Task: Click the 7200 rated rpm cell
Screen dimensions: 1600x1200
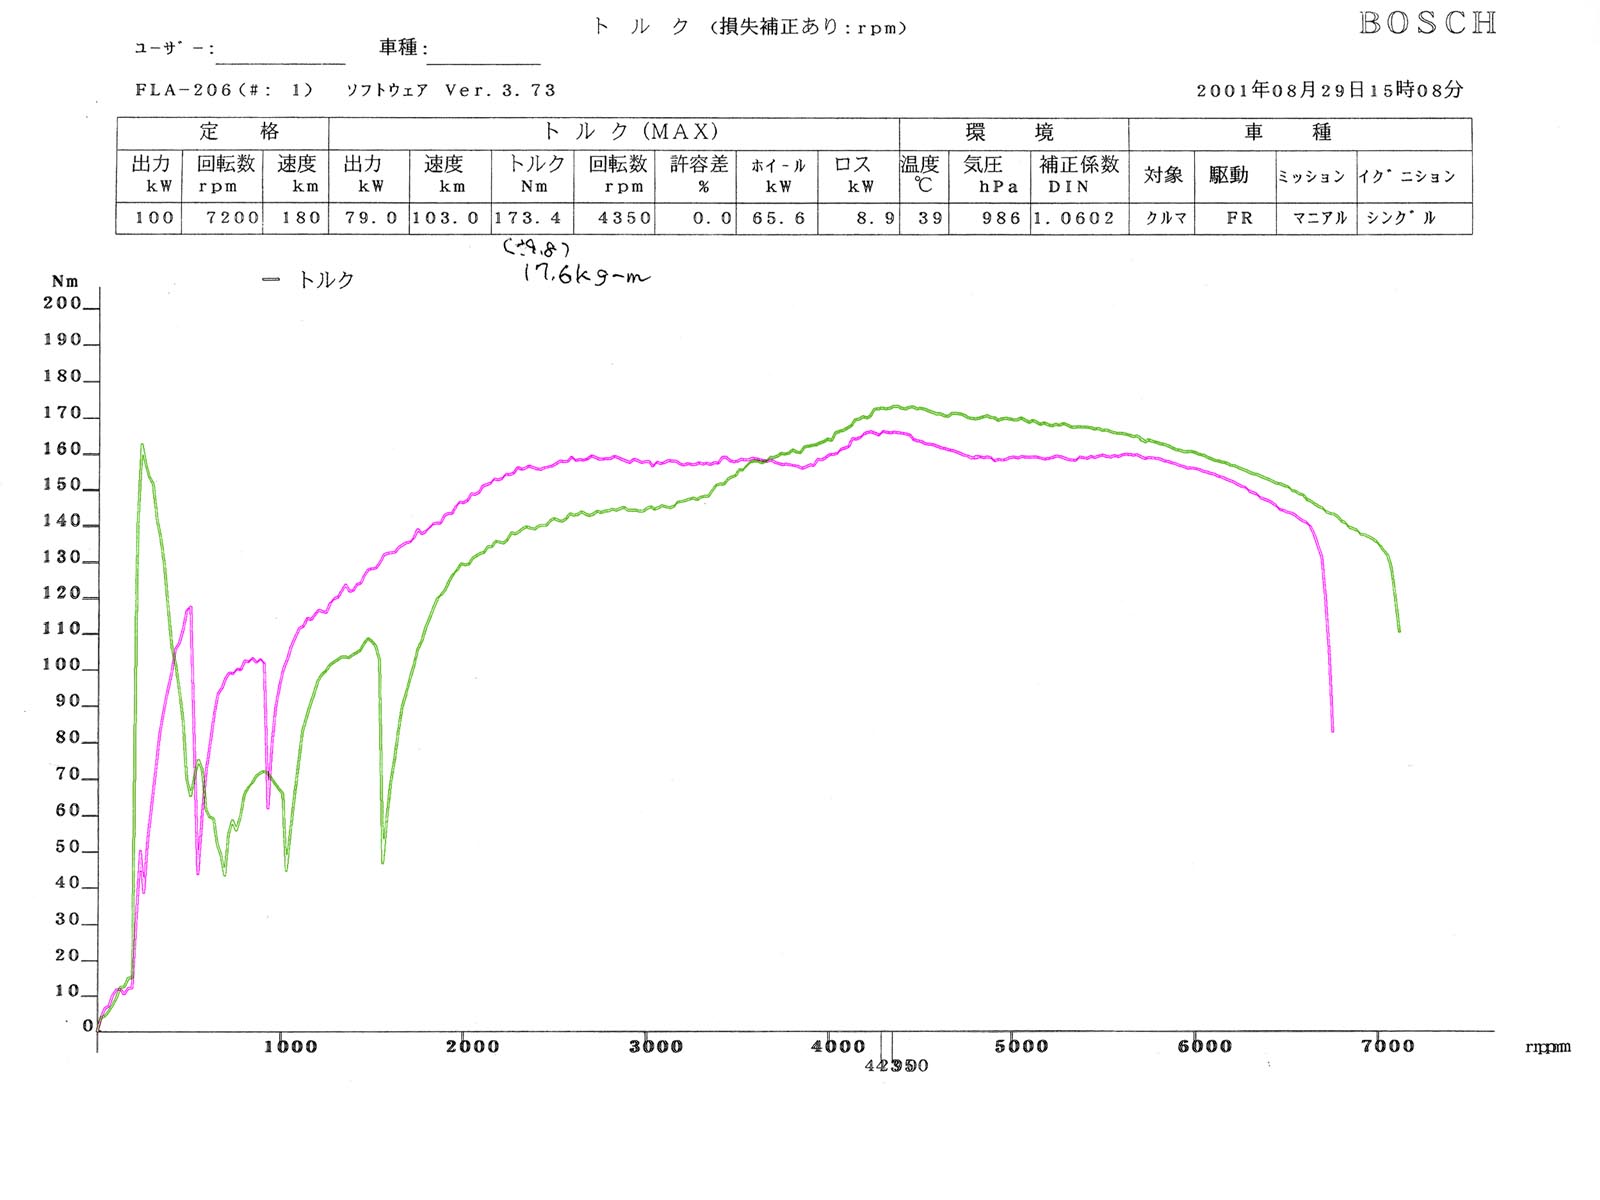Action: [x=232, y=218]
